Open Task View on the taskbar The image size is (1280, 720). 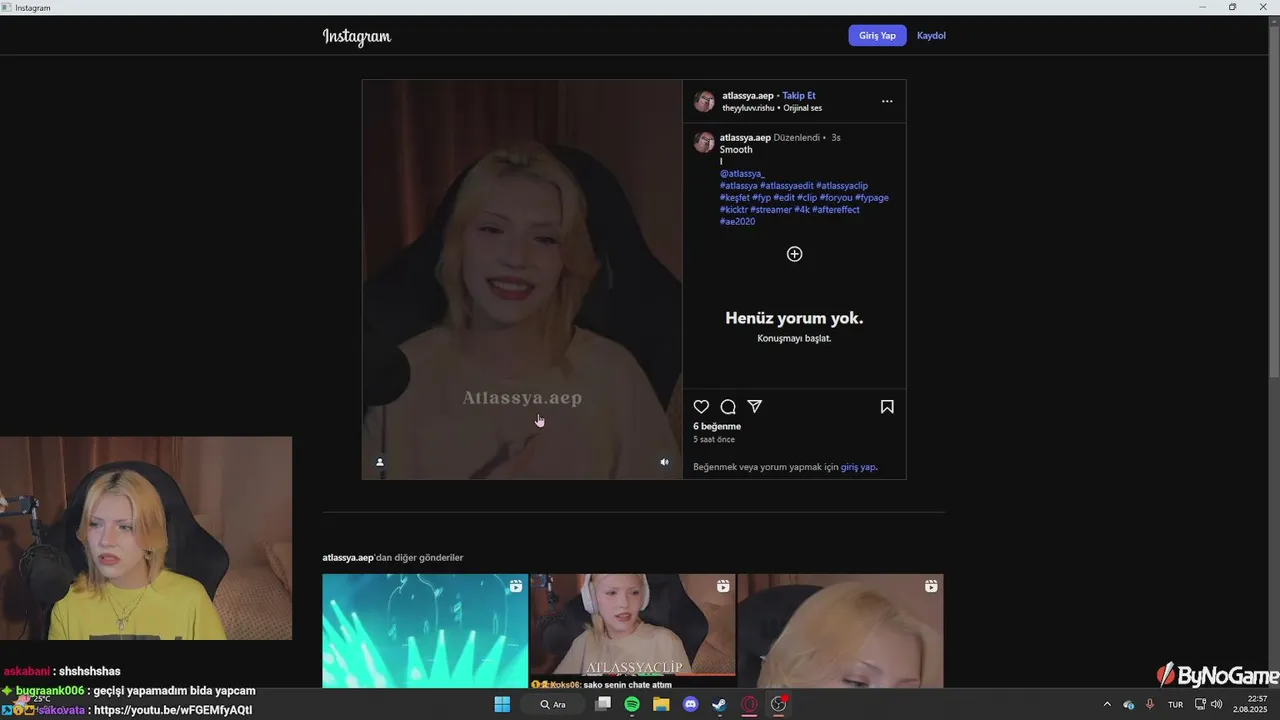tap(603, 705)
